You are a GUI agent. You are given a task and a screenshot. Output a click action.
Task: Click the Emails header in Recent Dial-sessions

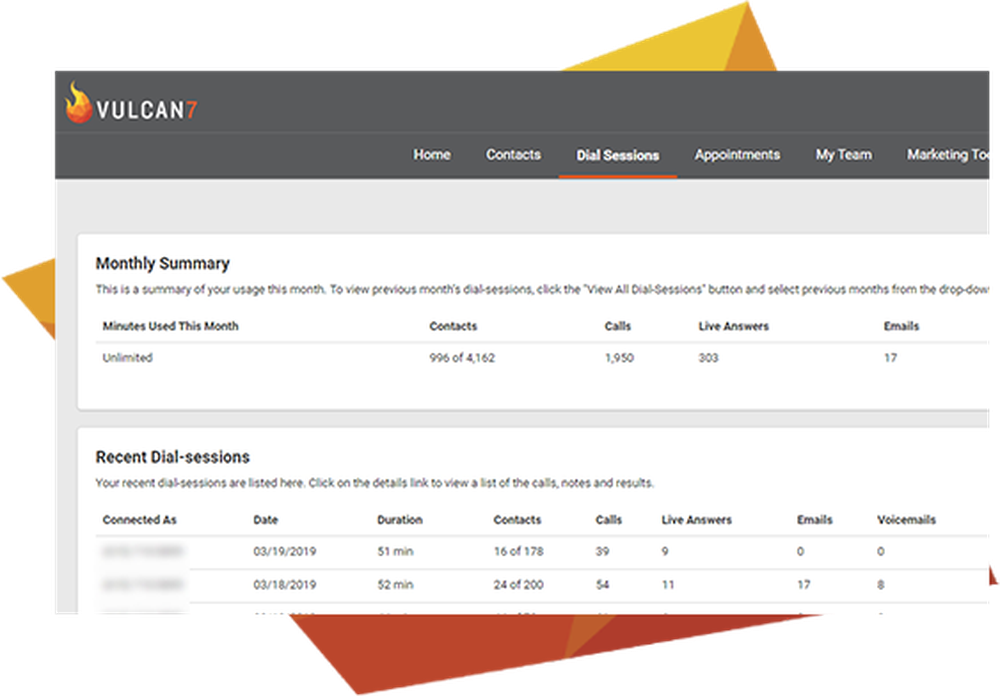[x=814, y=520]
